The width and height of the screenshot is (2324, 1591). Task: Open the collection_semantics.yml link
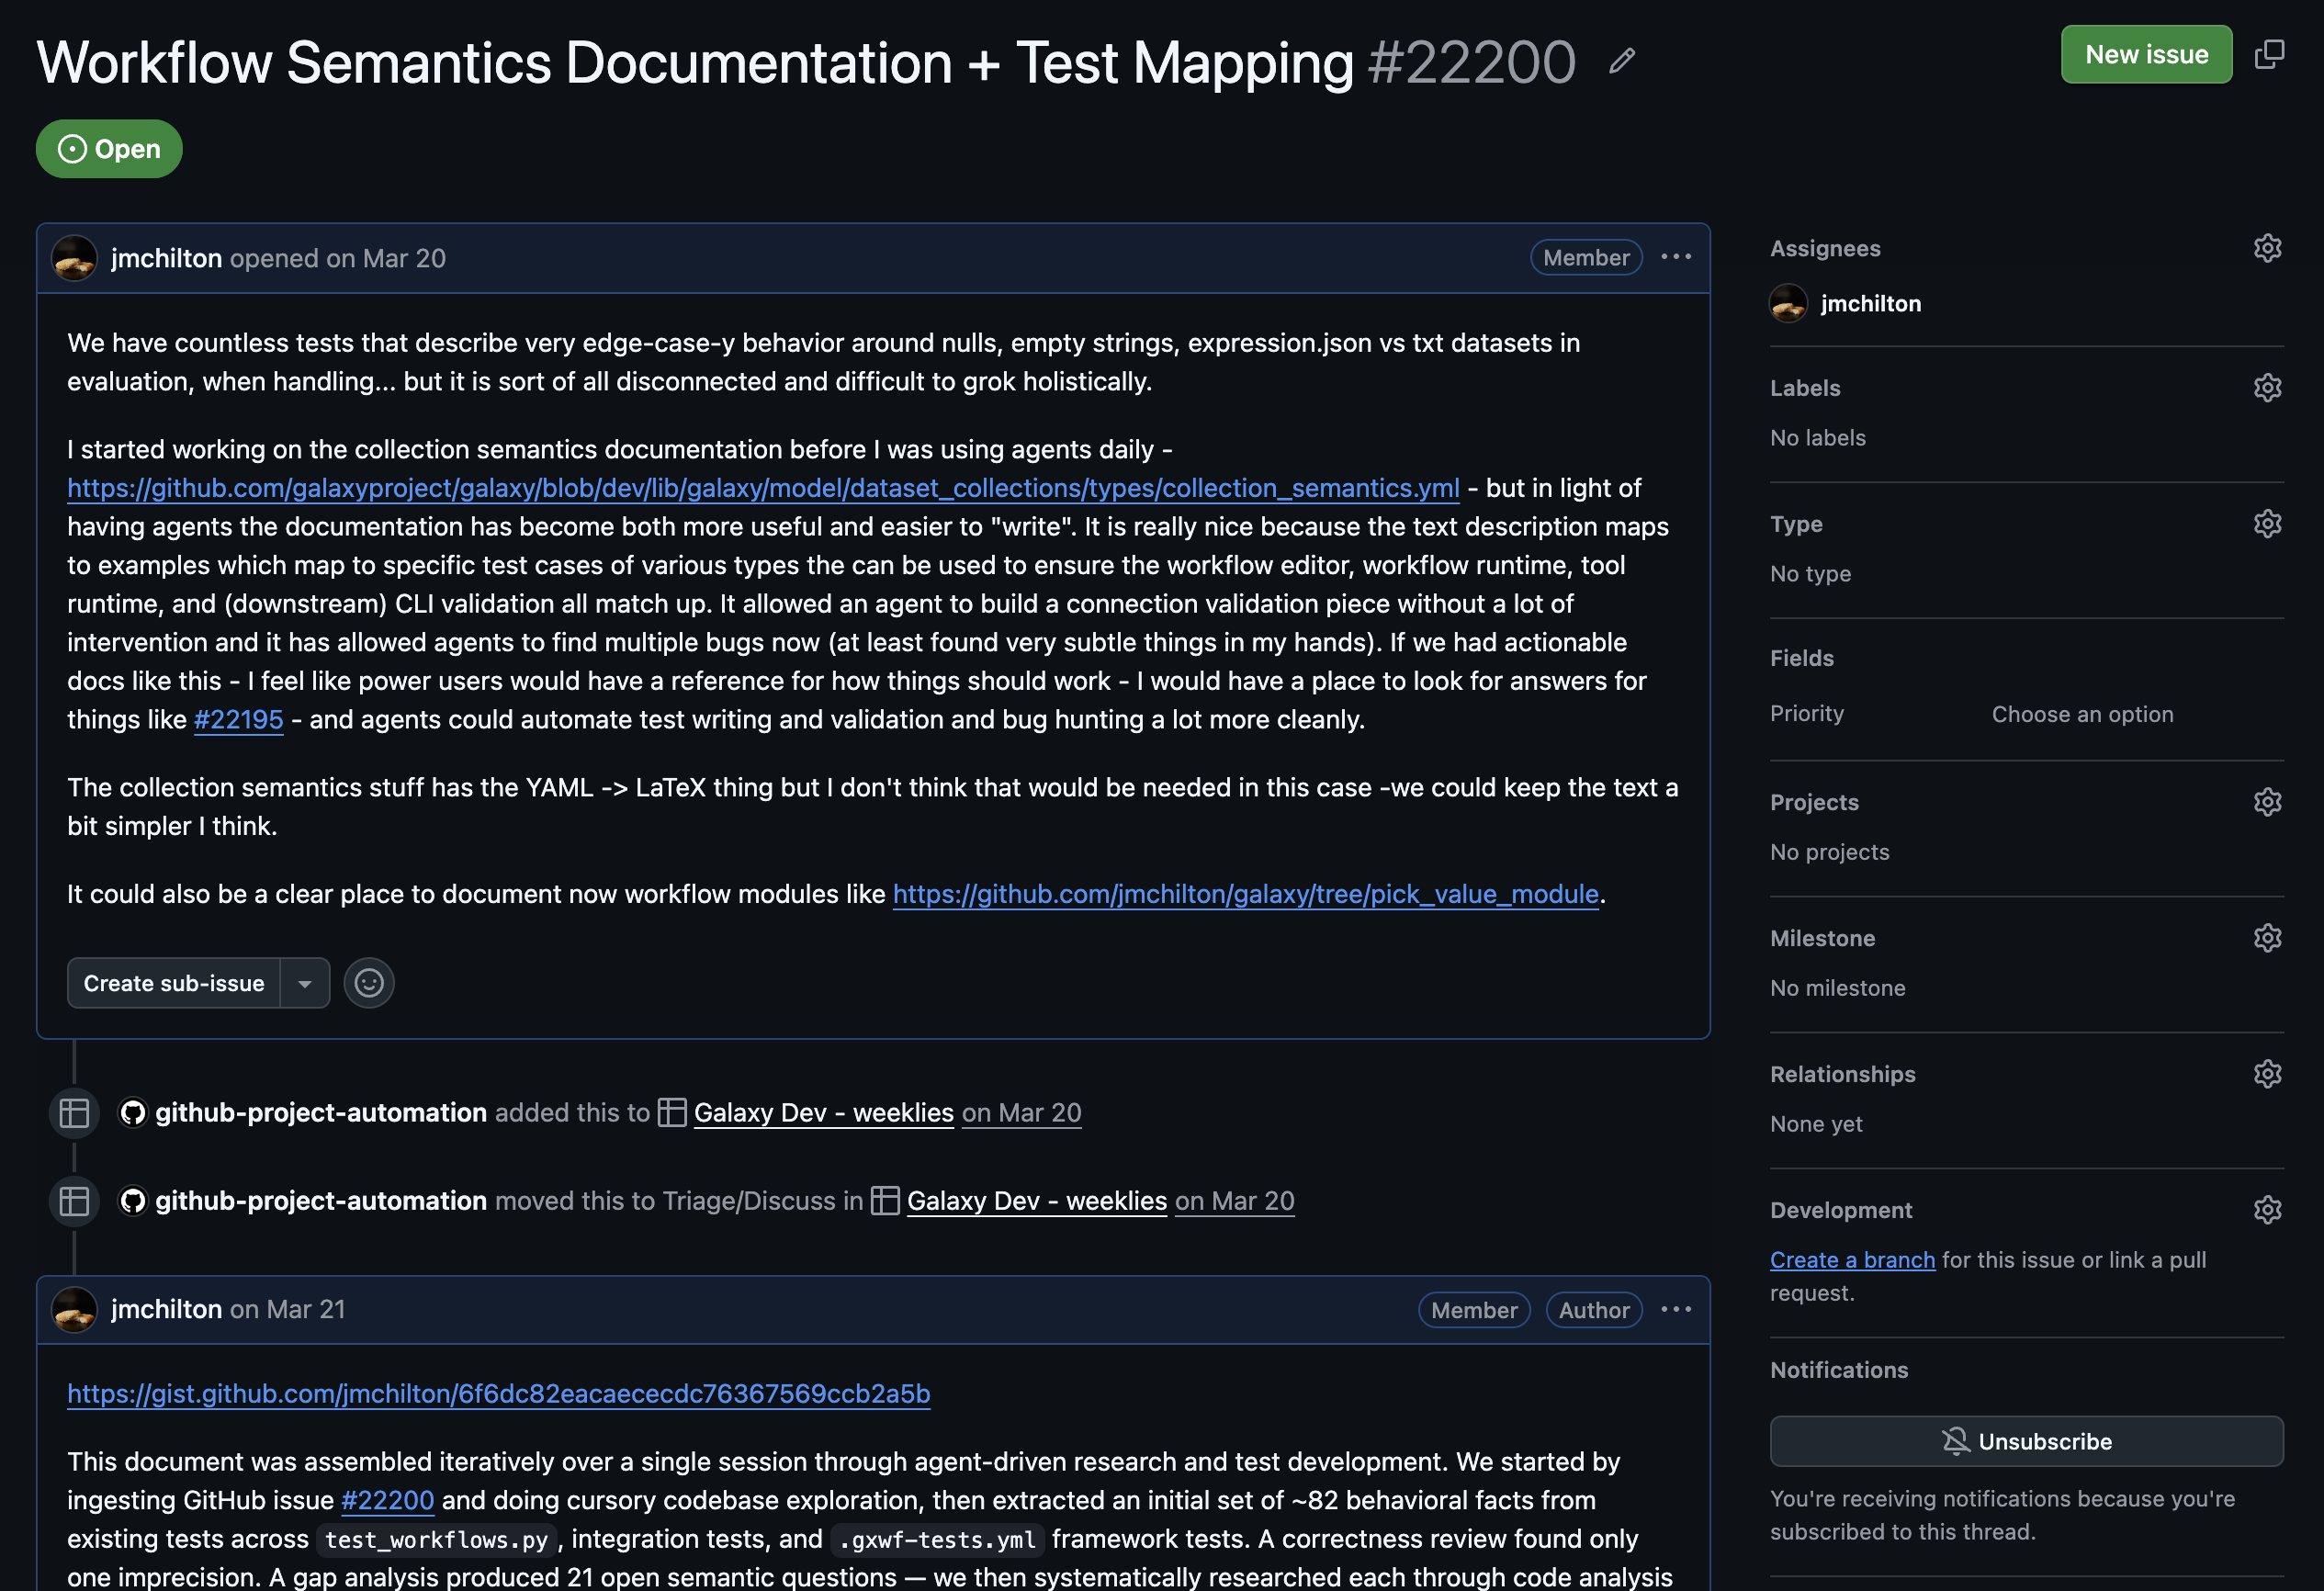click(763, 488)
